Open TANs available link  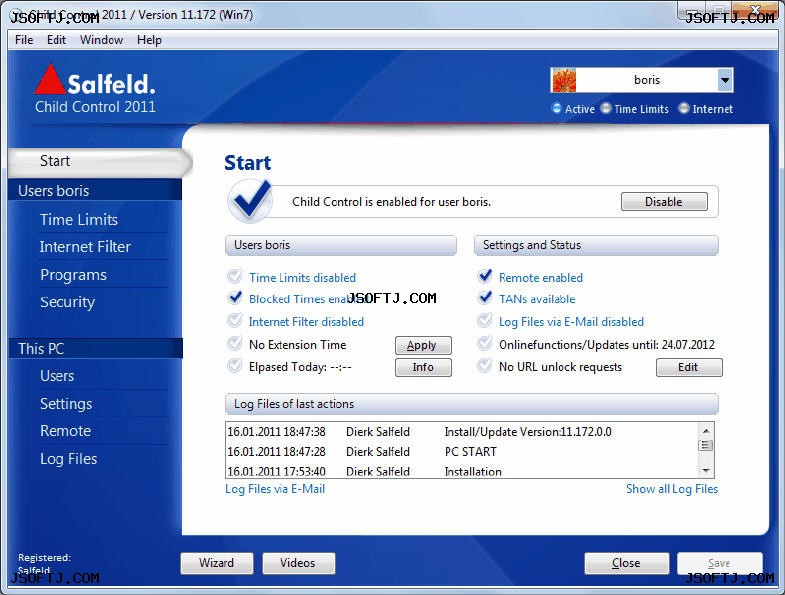click(x=537, y=299)
